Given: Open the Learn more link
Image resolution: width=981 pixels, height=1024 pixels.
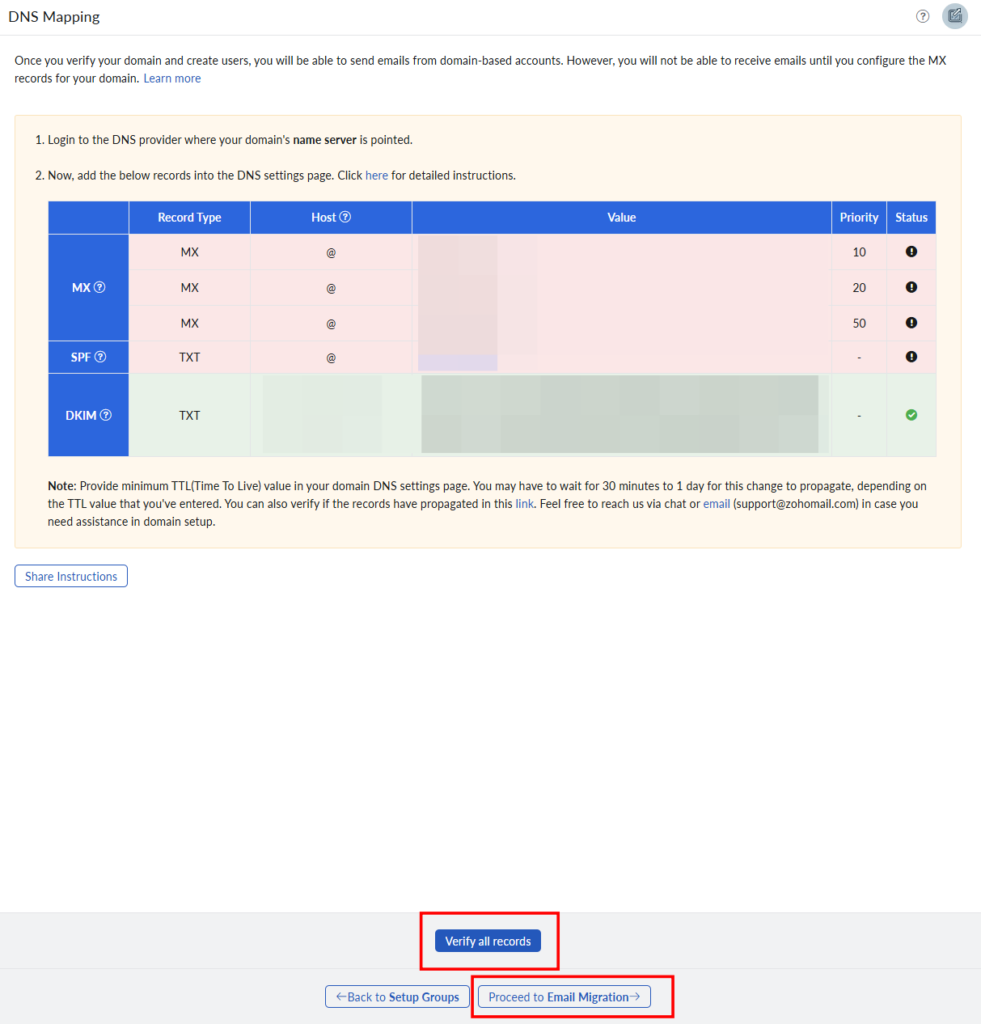Looking at the screenshot, I should coord(172,79).
